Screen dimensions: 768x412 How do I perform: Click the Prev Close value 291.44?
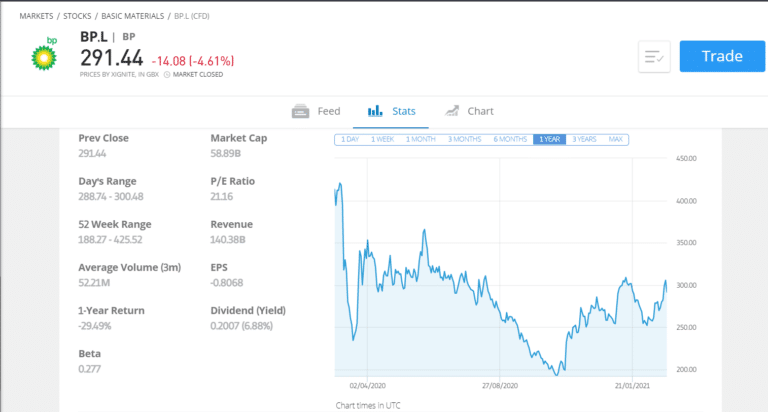92,153
